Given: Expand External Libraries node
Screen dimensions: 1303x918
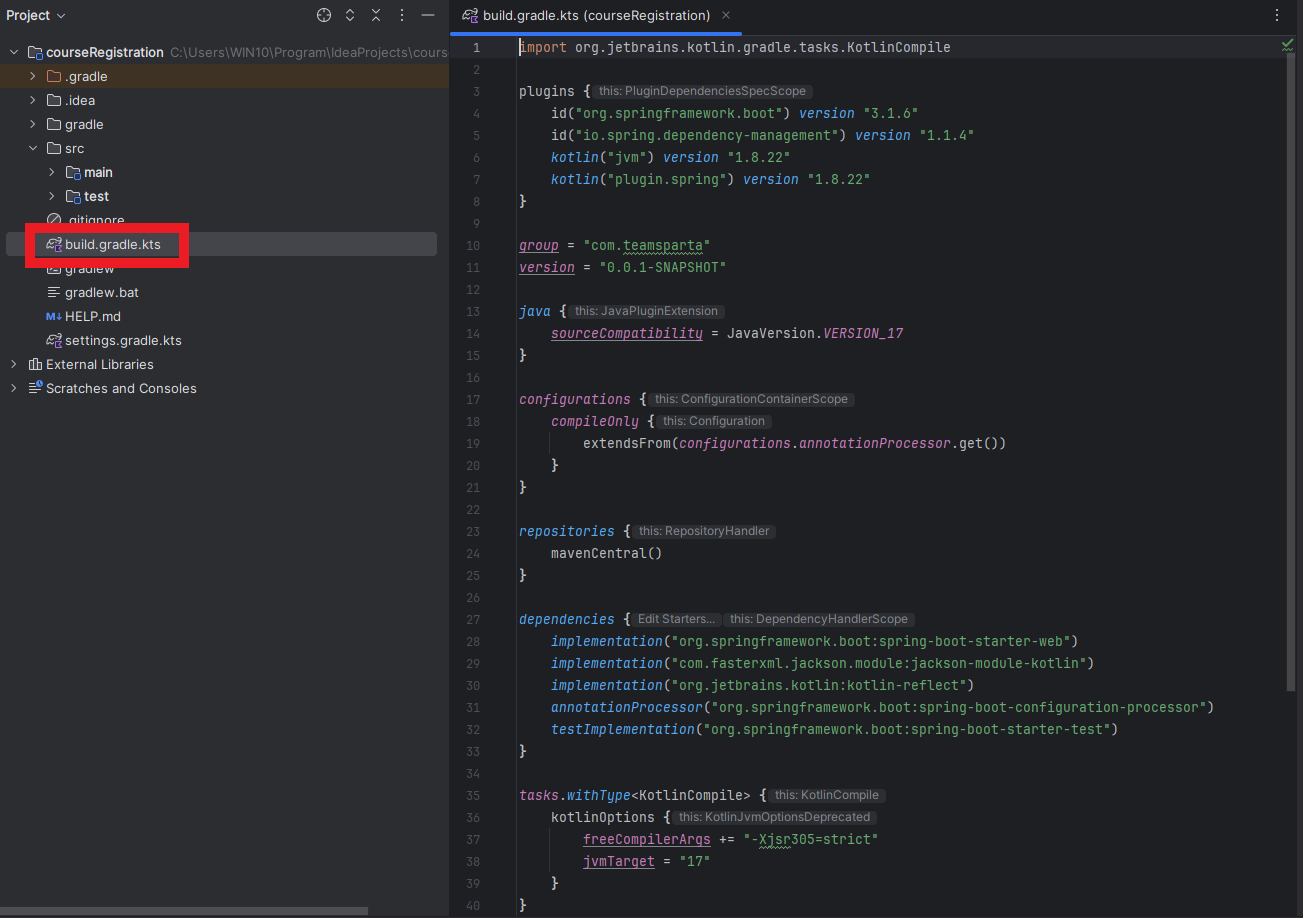Looking at the screenshot, I should pos(13,364).
